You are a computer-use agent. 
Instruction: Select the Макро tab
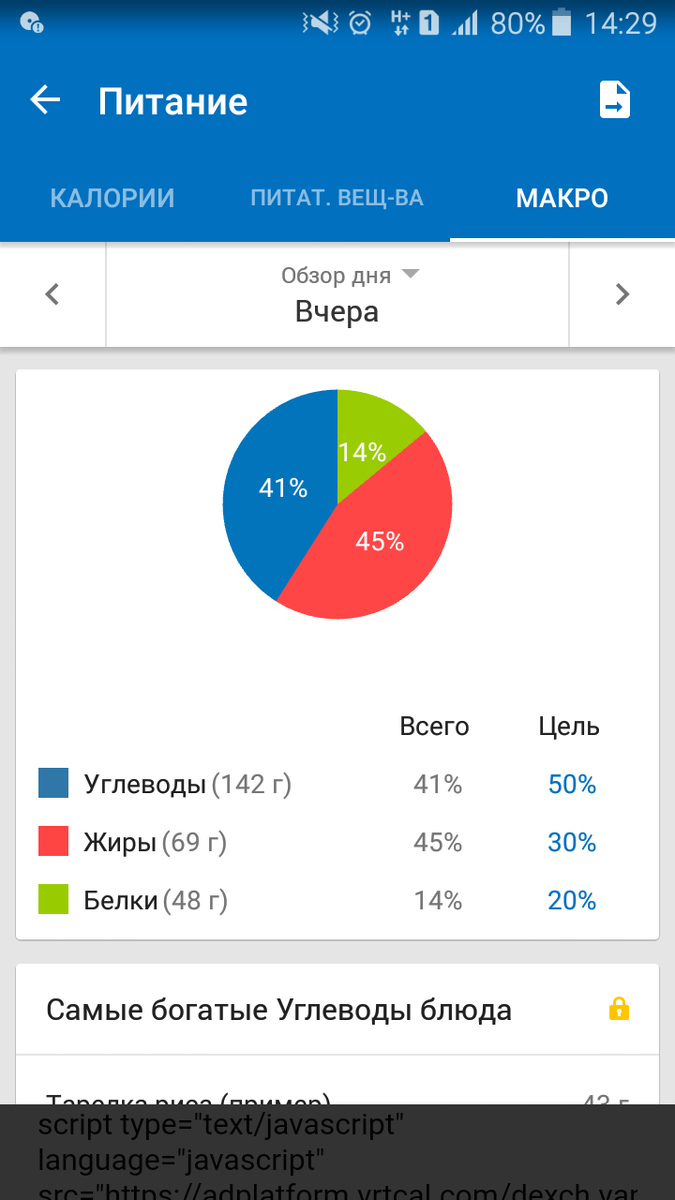click(562, 198)
